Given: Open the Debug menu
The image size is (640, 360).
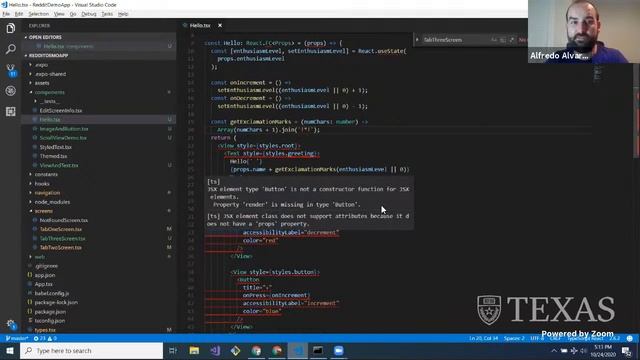Looking at the screenshot, I should [x=89, y=14].
